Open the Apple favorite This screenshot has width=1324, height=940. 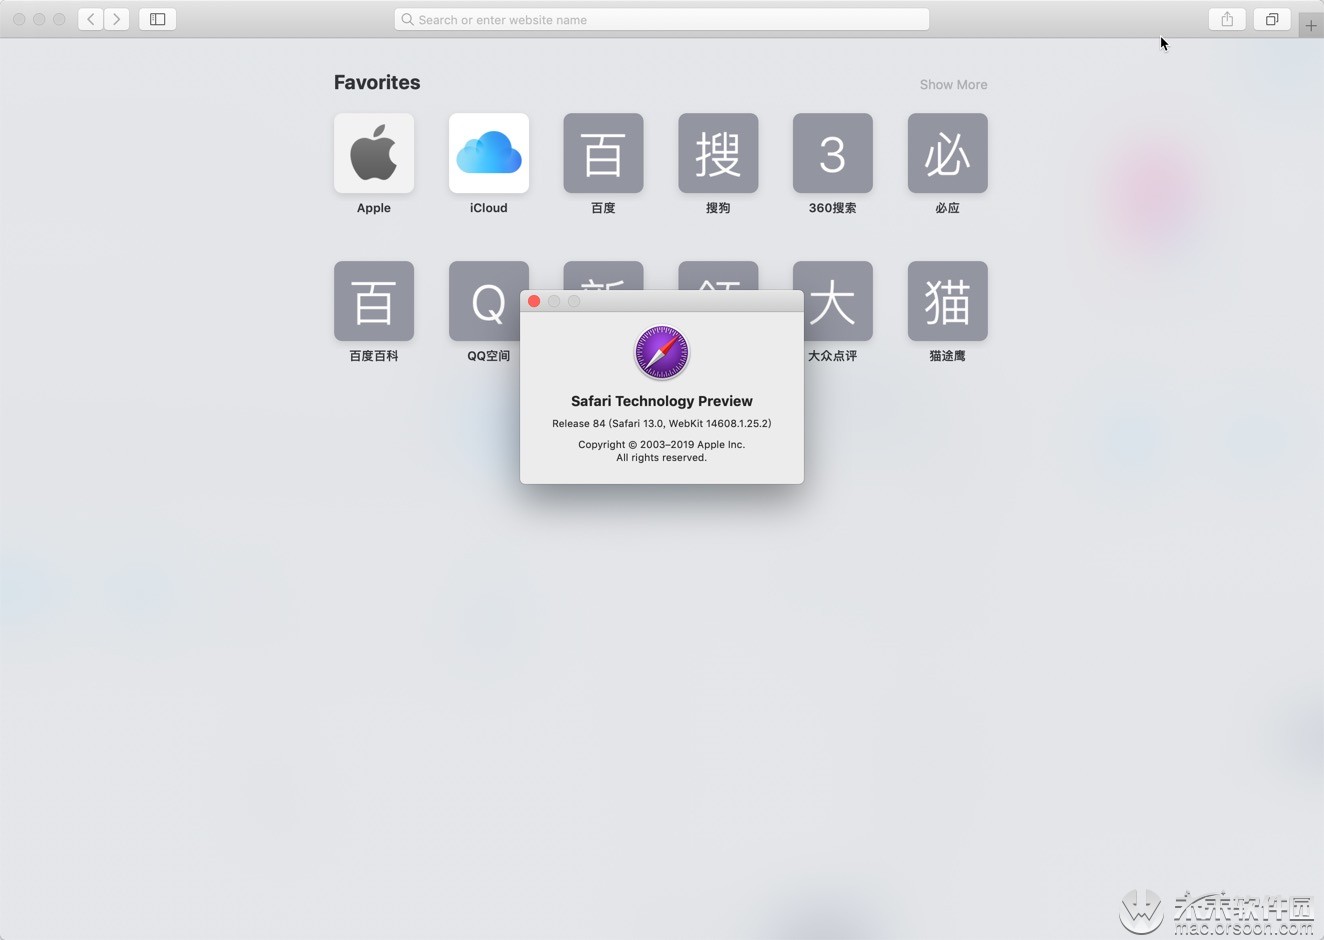click(374, 153)
